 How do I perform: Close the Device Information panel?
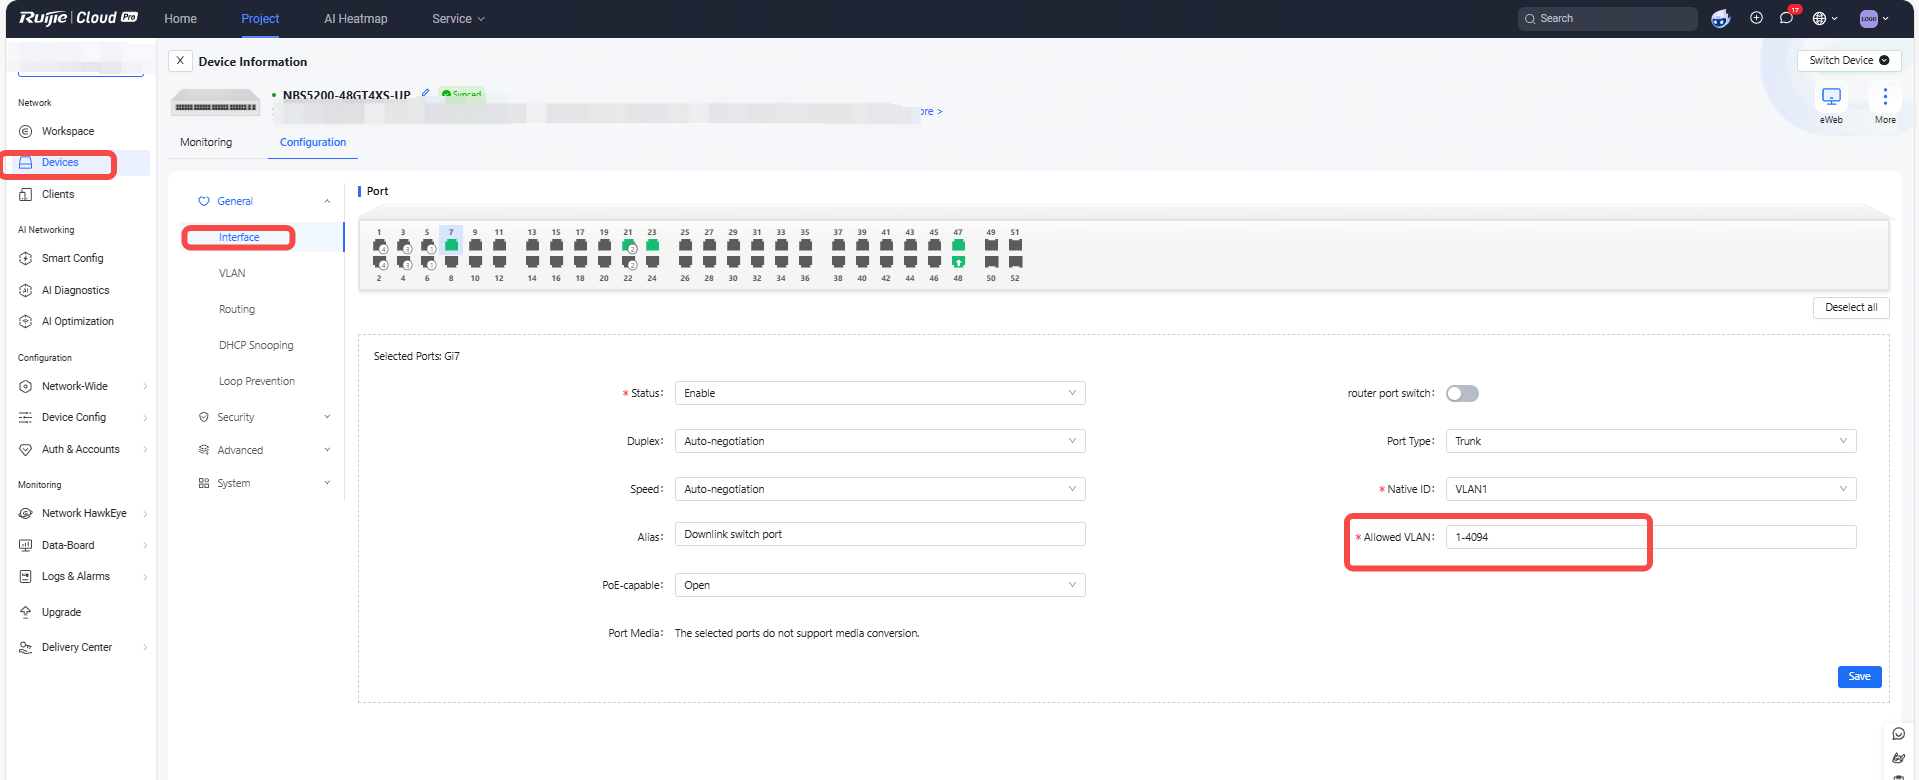point(180,61)
